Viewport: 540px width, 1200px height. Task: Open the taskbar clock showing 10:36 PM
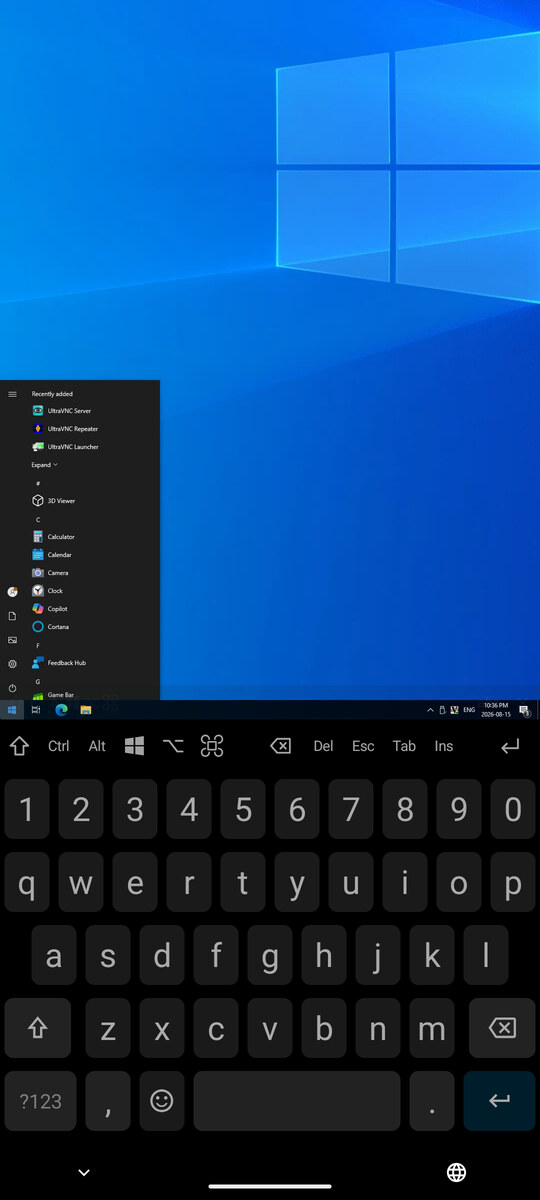[x=496, y=710]
